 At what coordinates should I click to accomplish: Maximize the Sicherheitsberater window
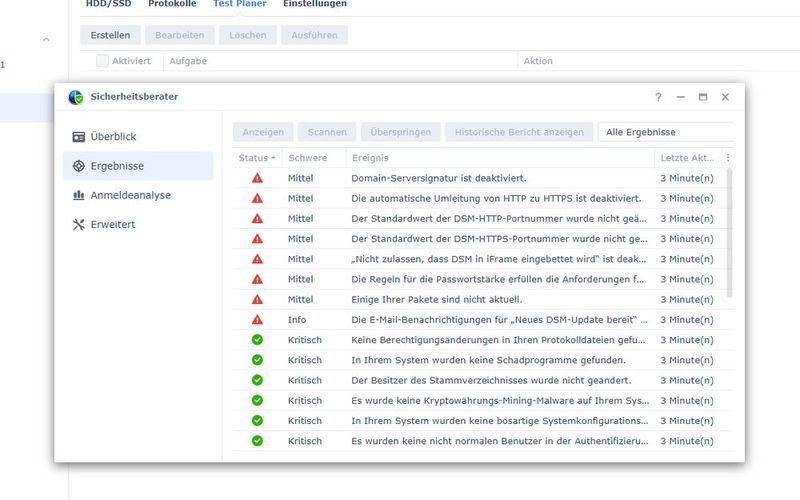tap(703, 97)
